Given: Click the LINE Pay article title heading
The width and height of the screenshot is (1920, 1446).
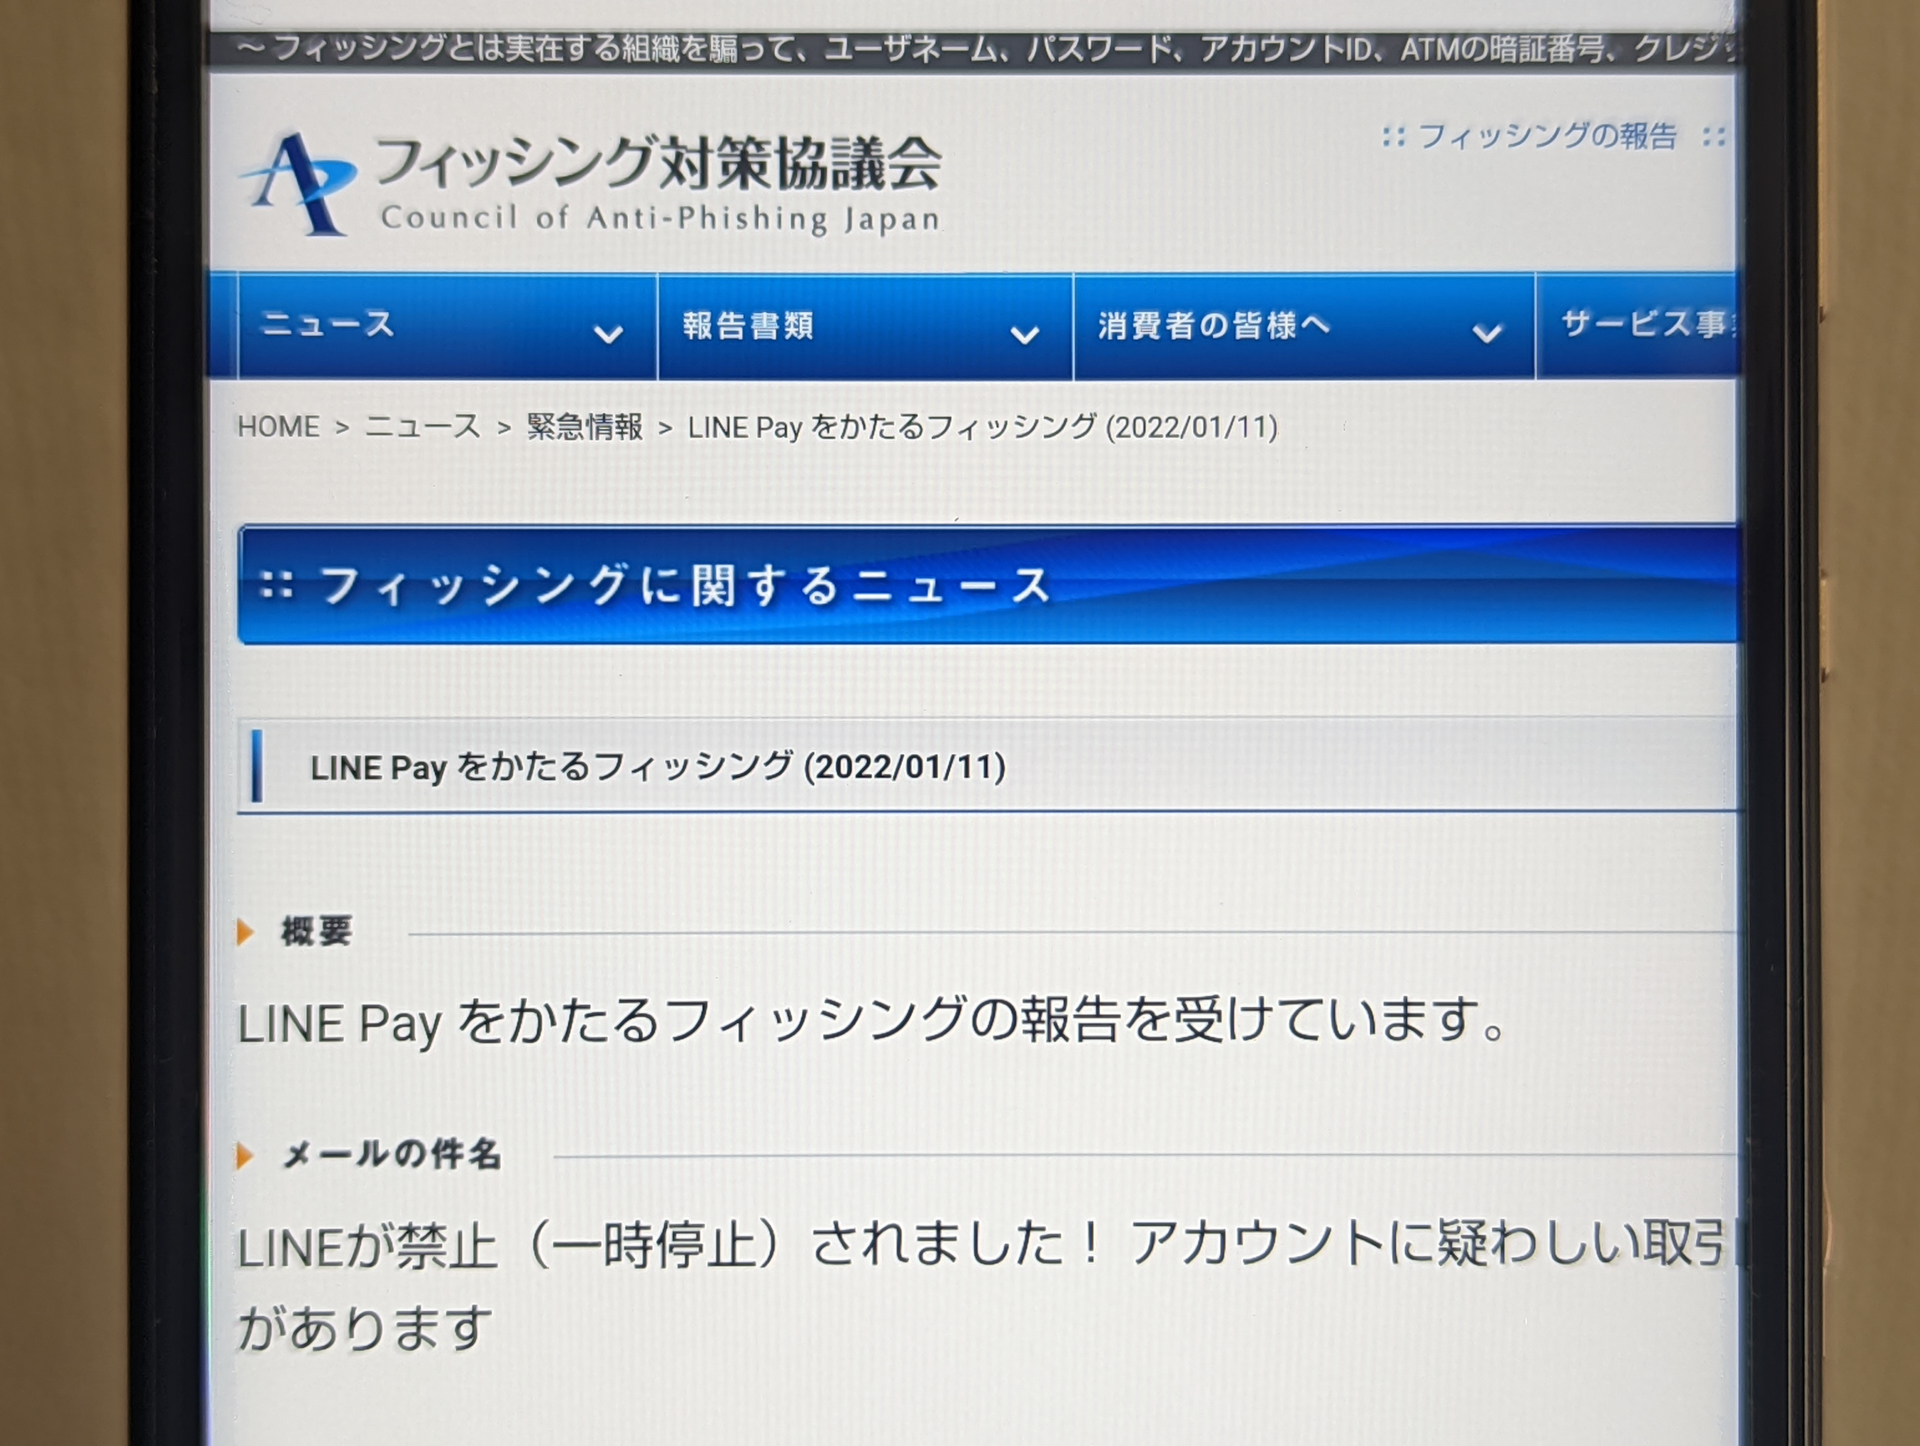Looking at the screenshot, I should 657,768.
